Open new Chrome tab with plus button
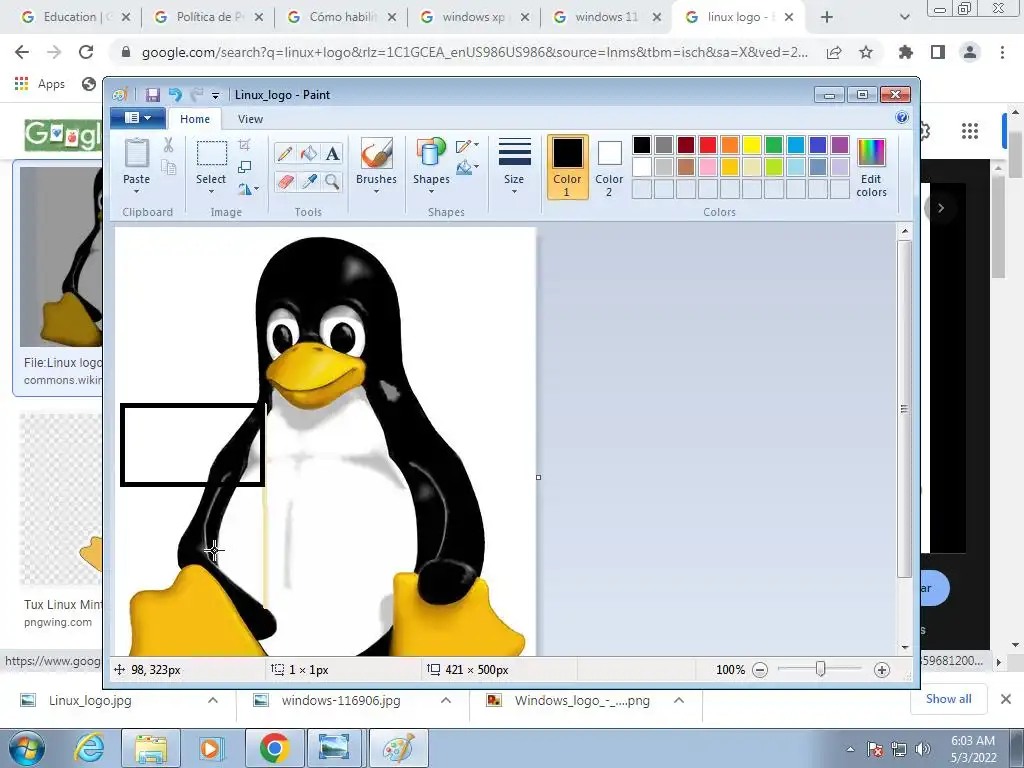This screenshot has height=768, width=1024. click(x=827, y=18)
